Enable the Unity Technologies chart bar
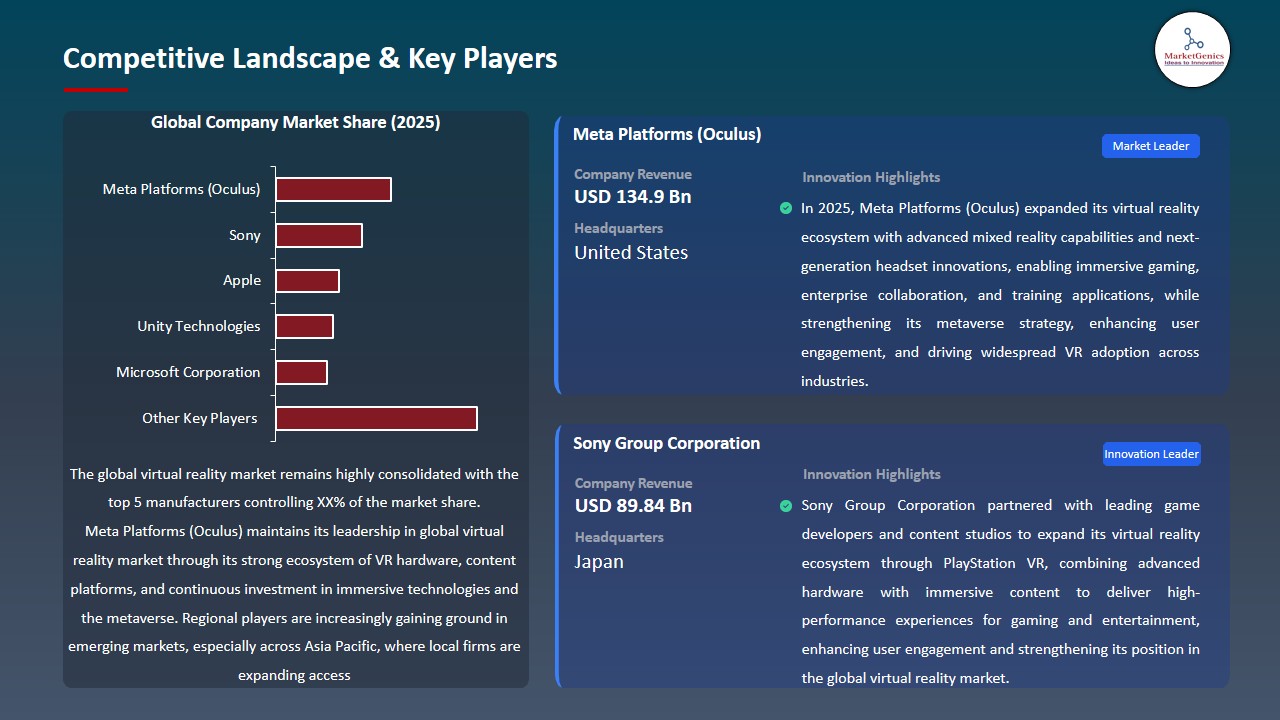 pyautogui.click(x=304, y=326)
